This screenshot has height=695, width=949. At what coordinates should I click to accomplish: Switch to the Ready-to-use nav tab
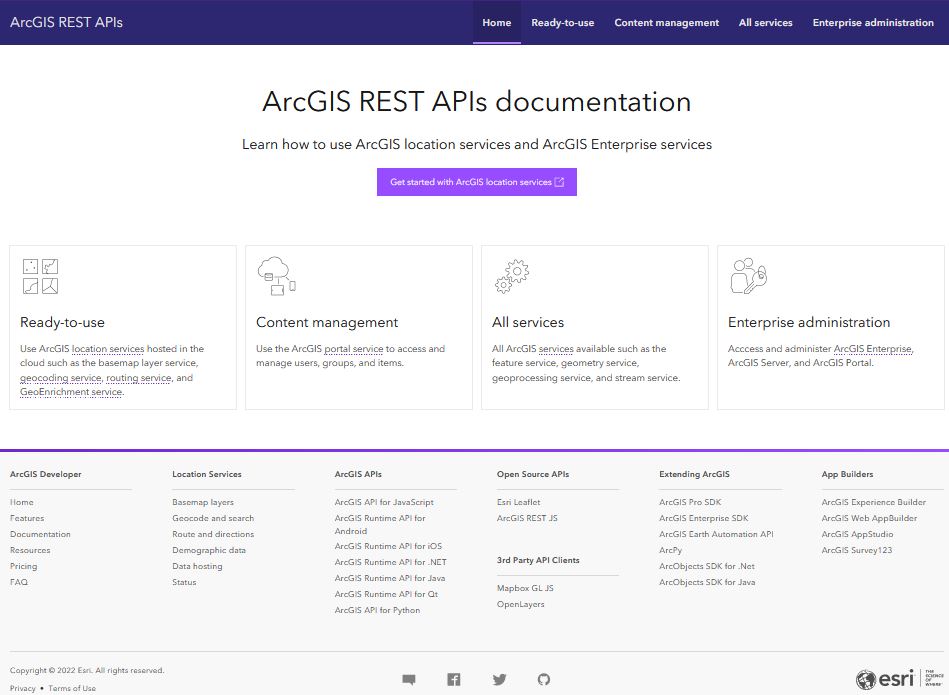tap(562, 22)
